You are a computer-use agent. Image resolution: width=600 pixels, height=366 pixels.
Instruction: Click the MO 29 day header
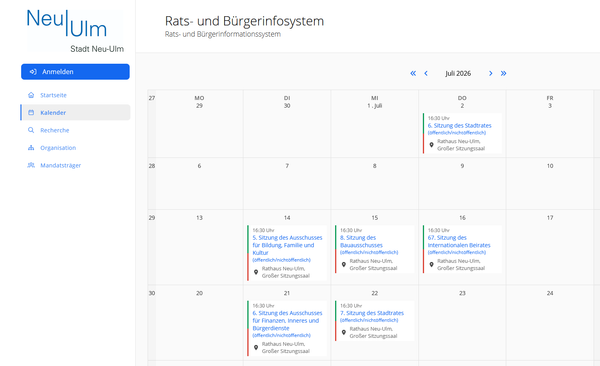199,102
